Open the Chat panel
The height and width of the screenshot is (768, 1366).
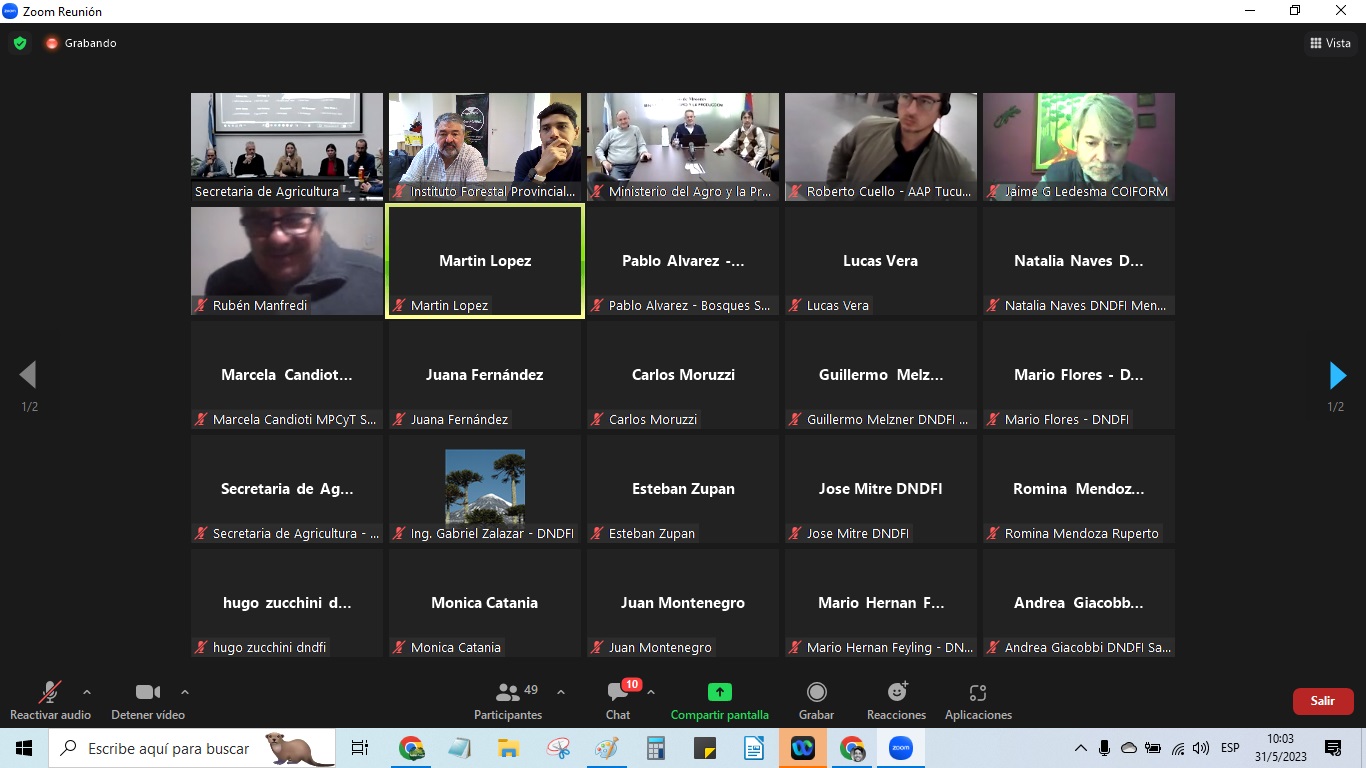tap(618, 700)
